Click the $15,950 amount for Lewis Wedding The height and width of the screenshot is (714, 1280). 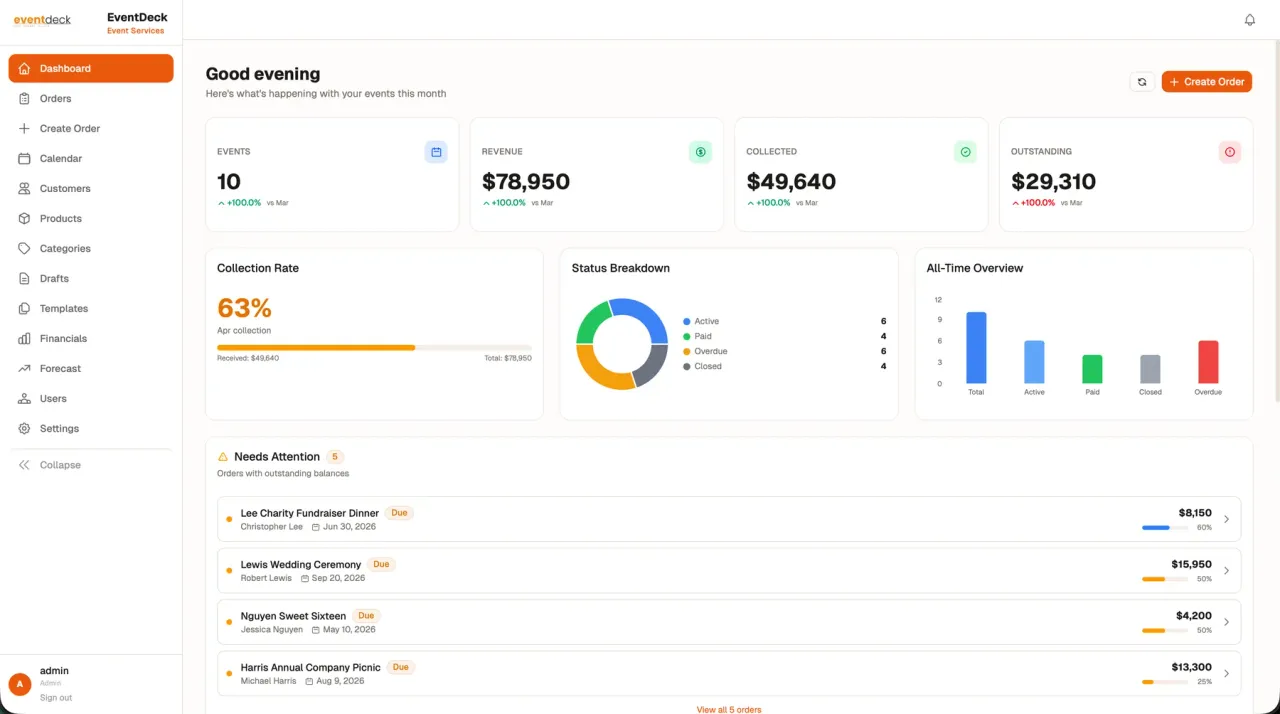1192,564
